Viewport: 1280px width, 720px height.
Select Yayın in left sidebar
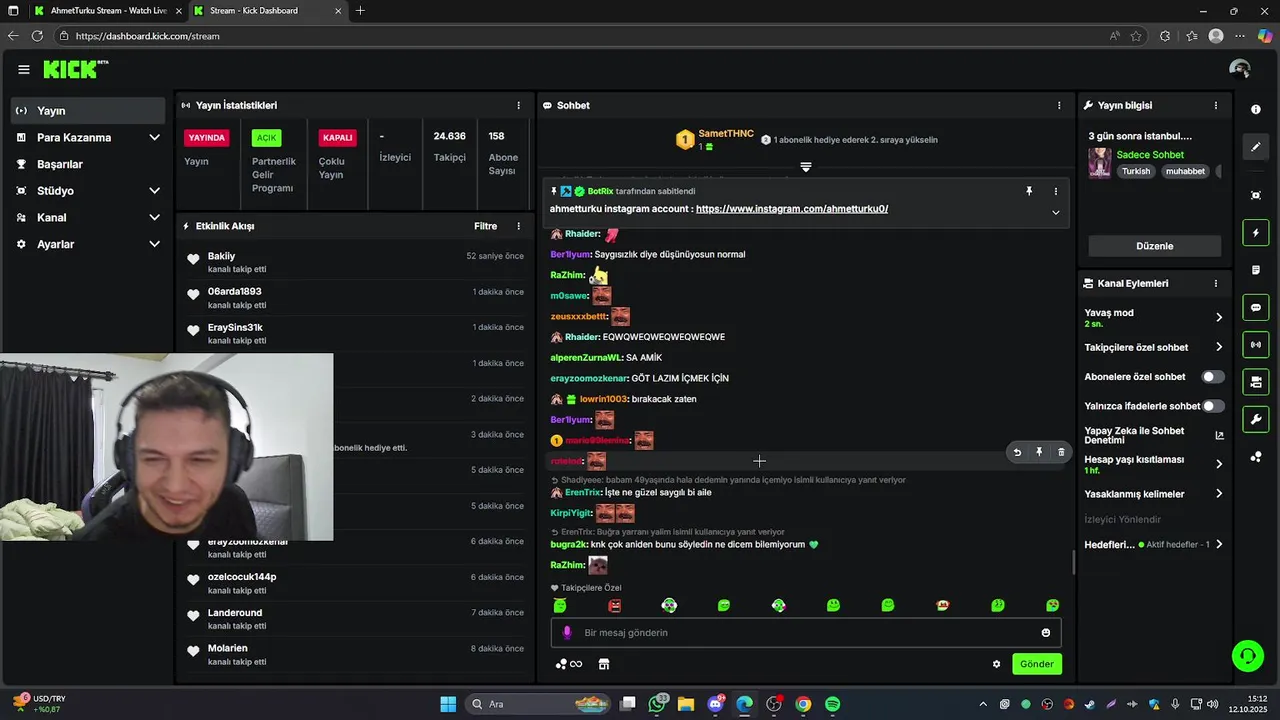tap(89, 111)
